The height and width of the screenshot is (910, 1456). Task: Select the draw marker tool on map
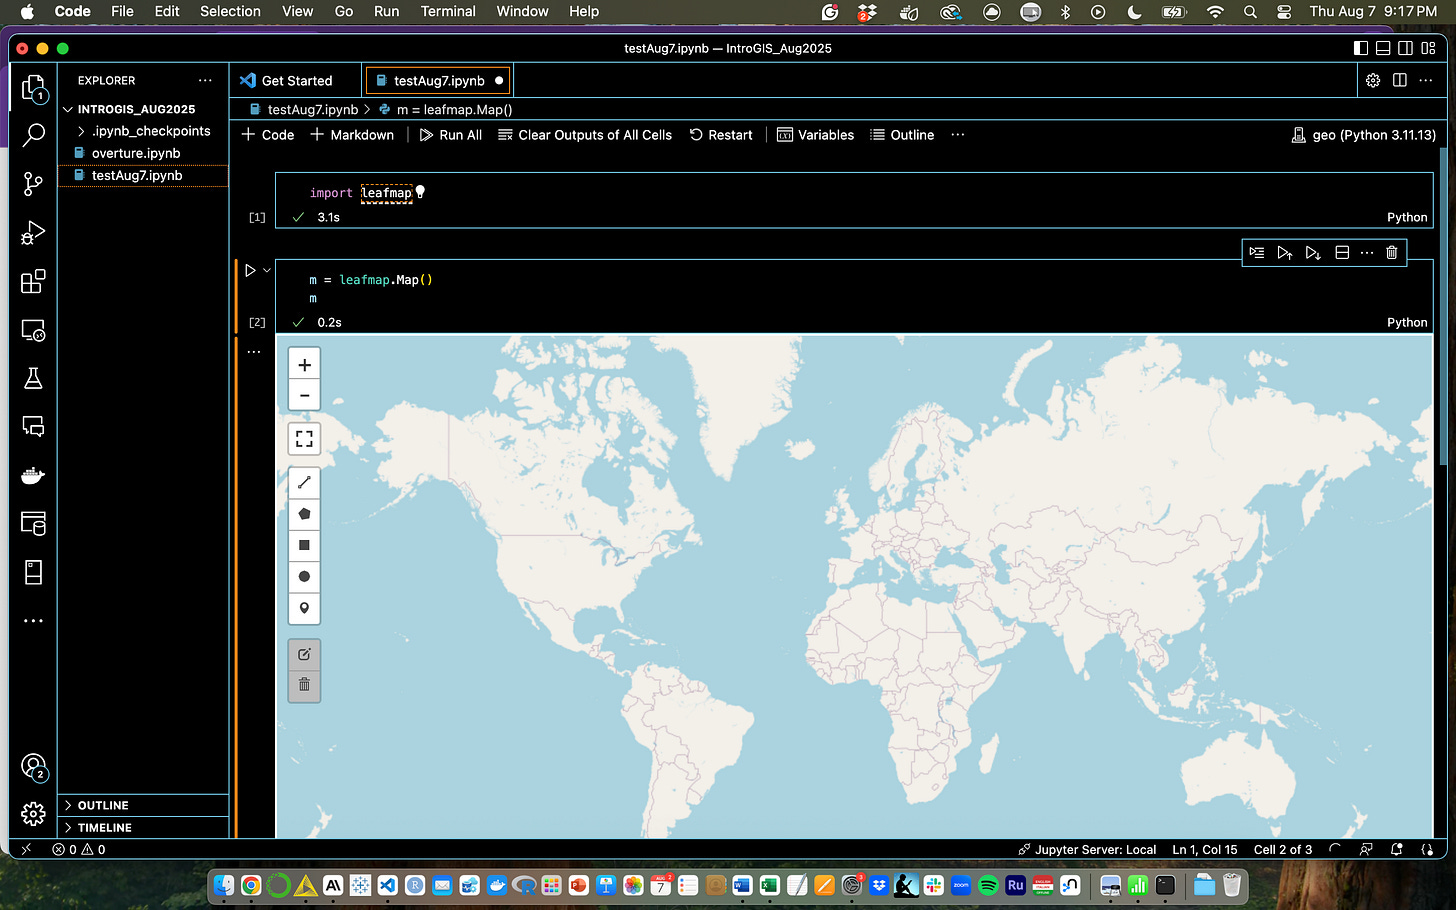coord(304,608)
